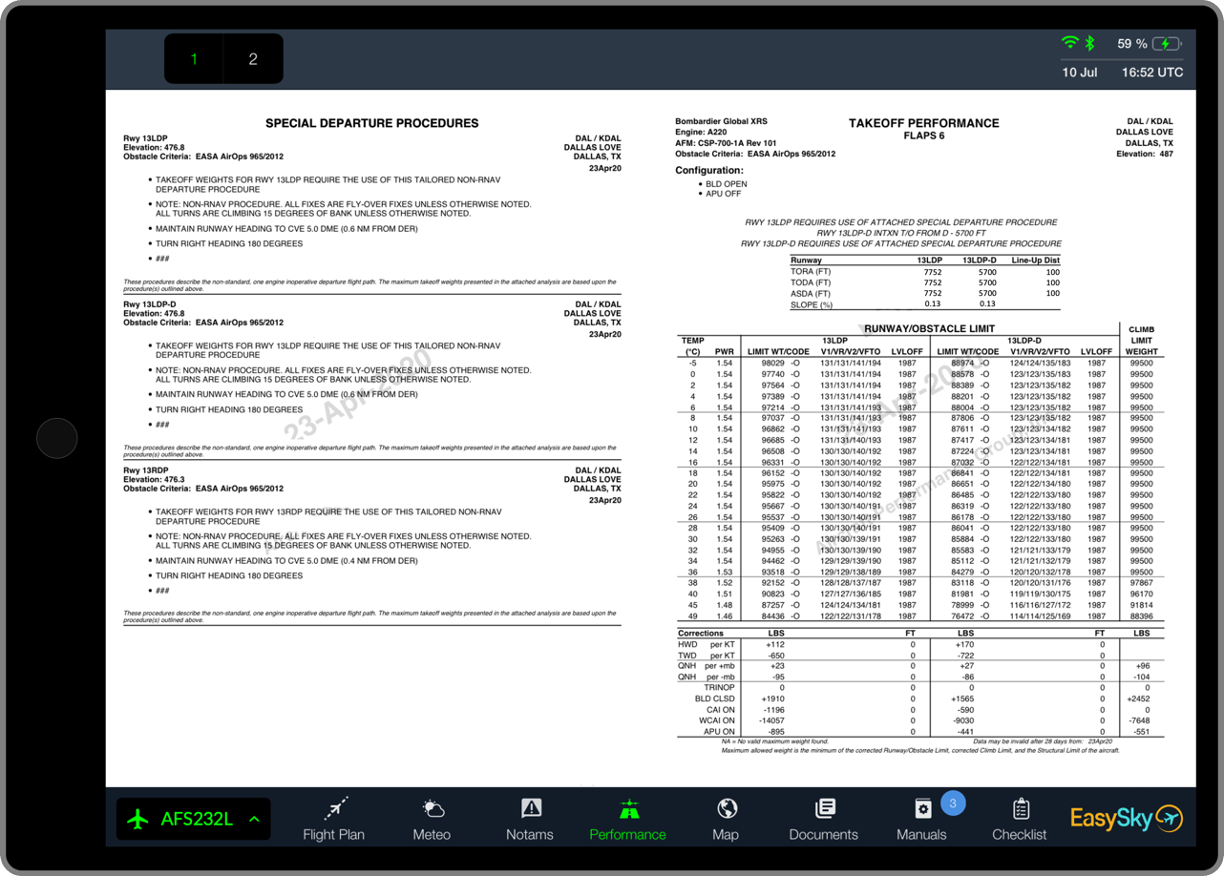Click the WCAI ON correction row label
The image size is (1224, 876).
point(717,720)
